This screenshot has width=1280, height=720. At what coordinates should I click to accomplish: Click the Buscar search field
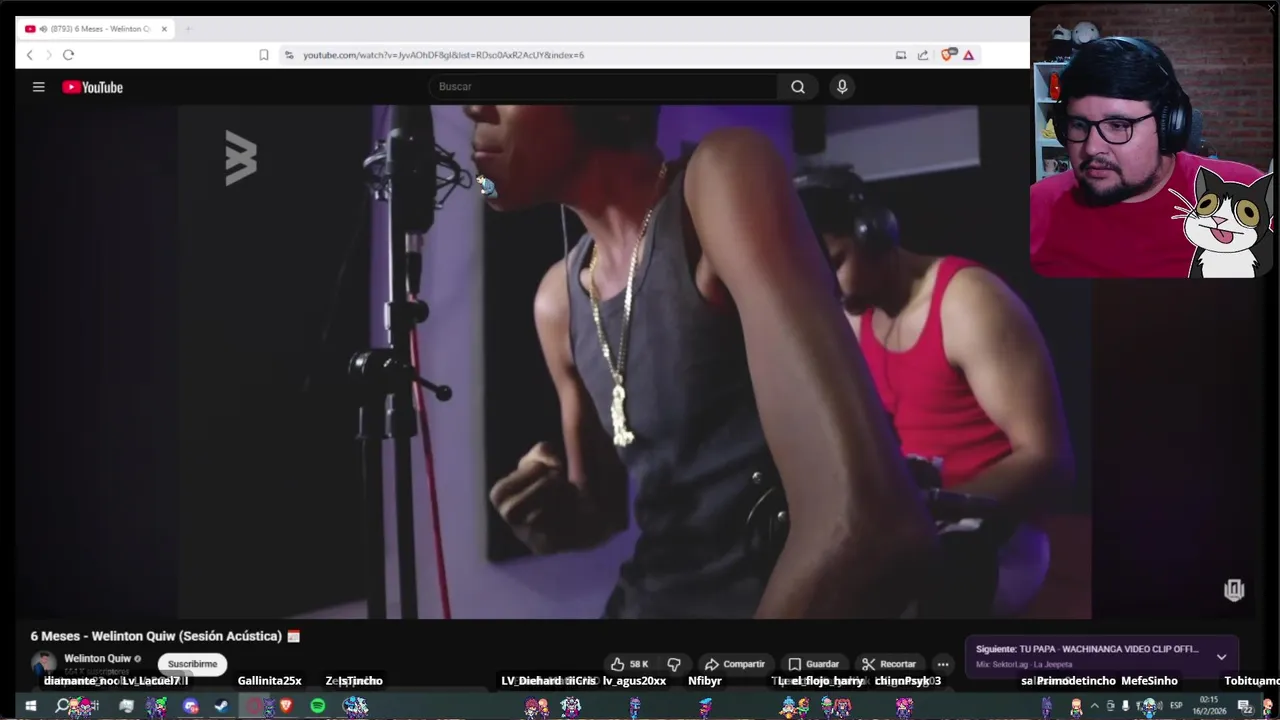point(602,87)
